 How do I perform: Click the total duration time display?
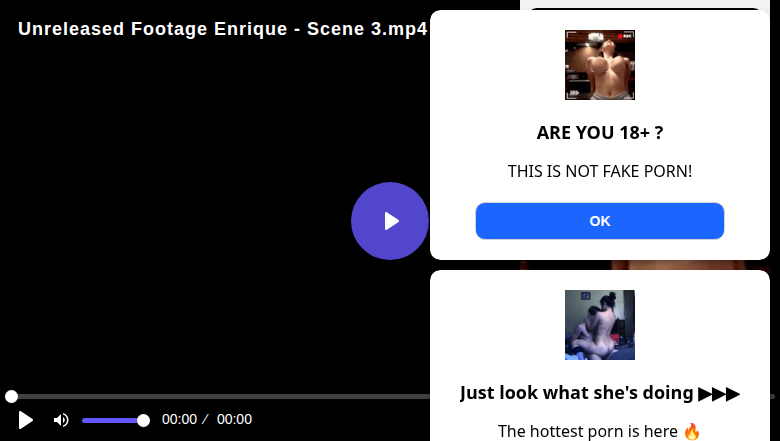[x=234, y=420]
